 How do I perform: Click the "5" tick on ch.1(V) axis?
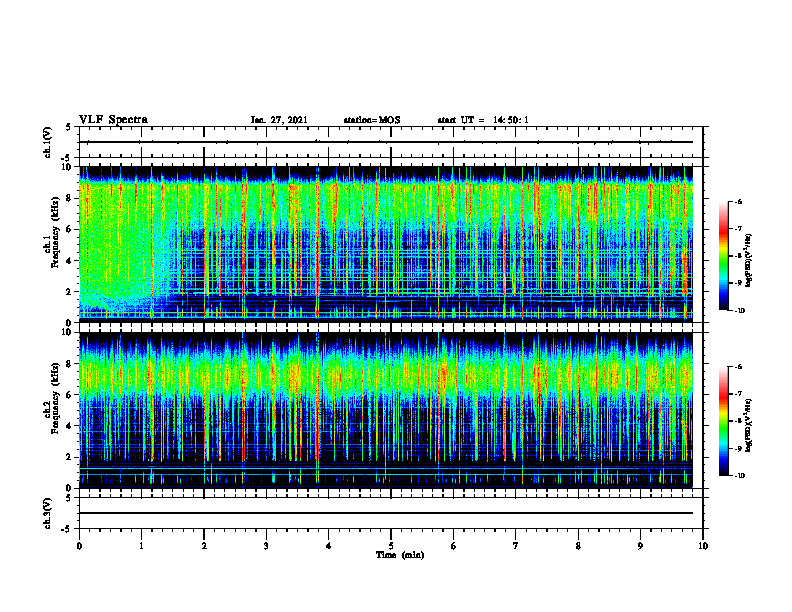[69, 127]
